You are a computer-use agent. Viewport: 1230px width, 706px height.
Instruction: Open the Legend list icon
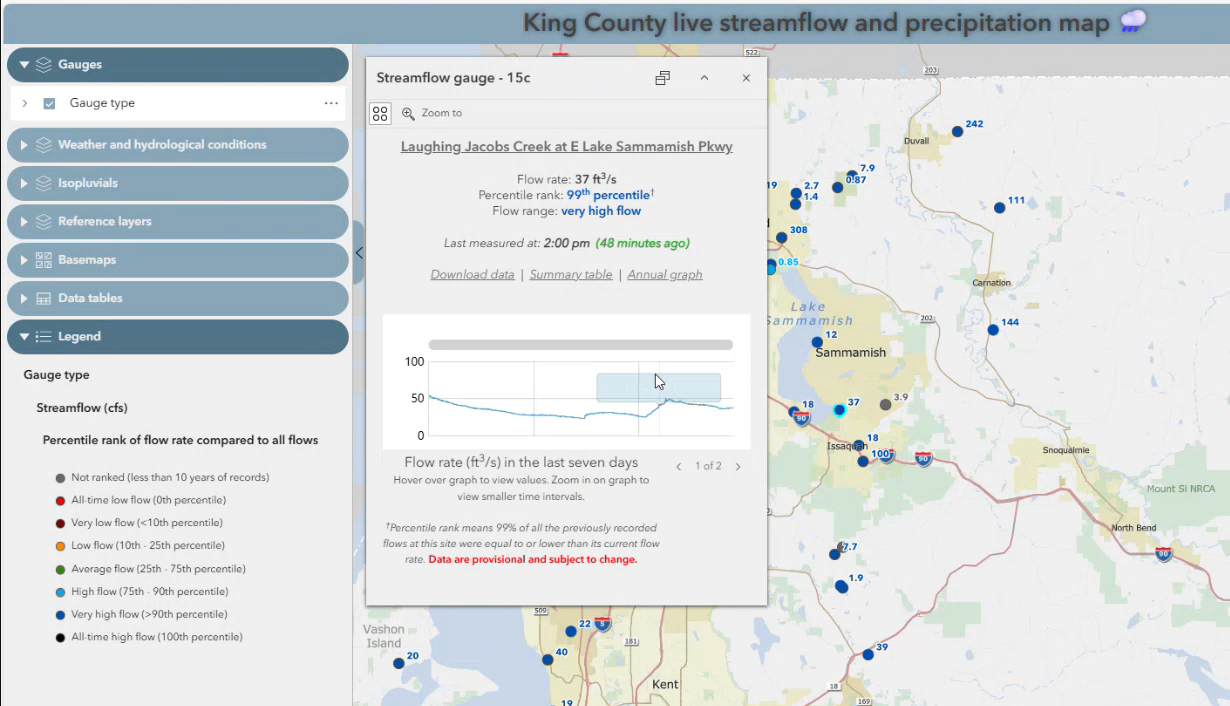point(42,336)
